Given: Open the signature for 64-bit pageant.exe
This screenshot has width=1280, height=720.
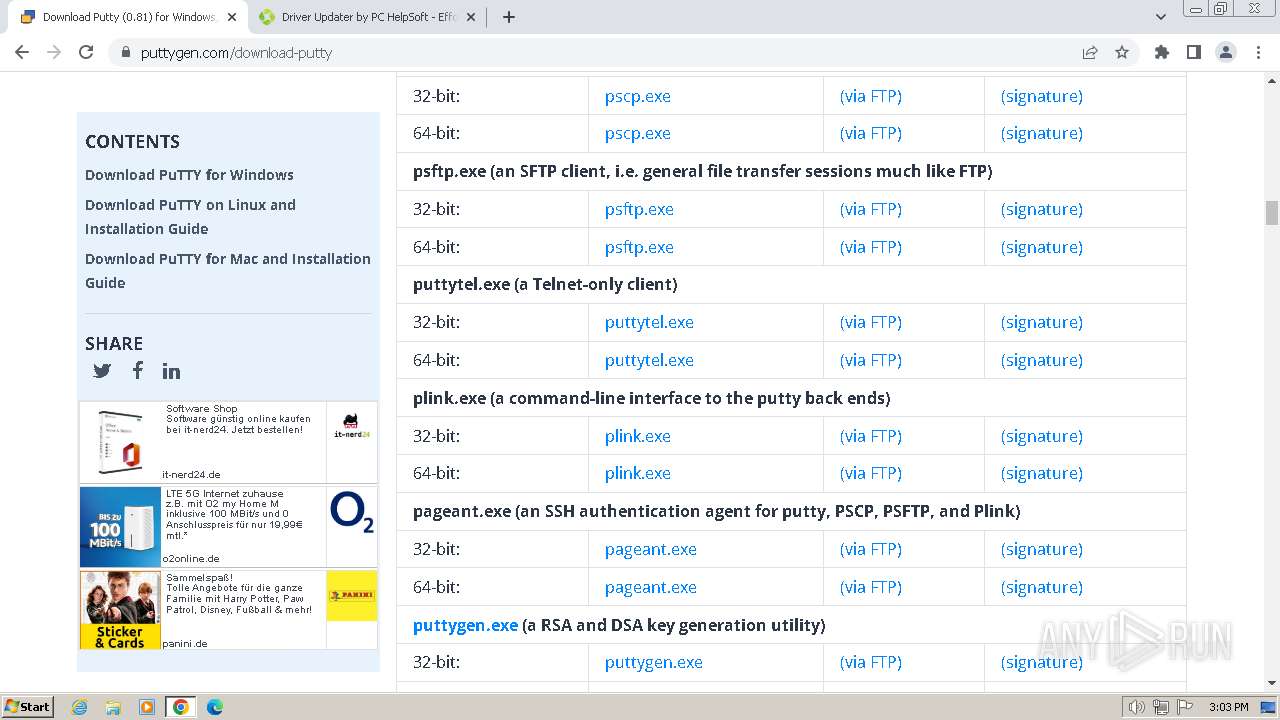Looking at the screenshot, I should pyautogui.click(x=1042, y=587).
